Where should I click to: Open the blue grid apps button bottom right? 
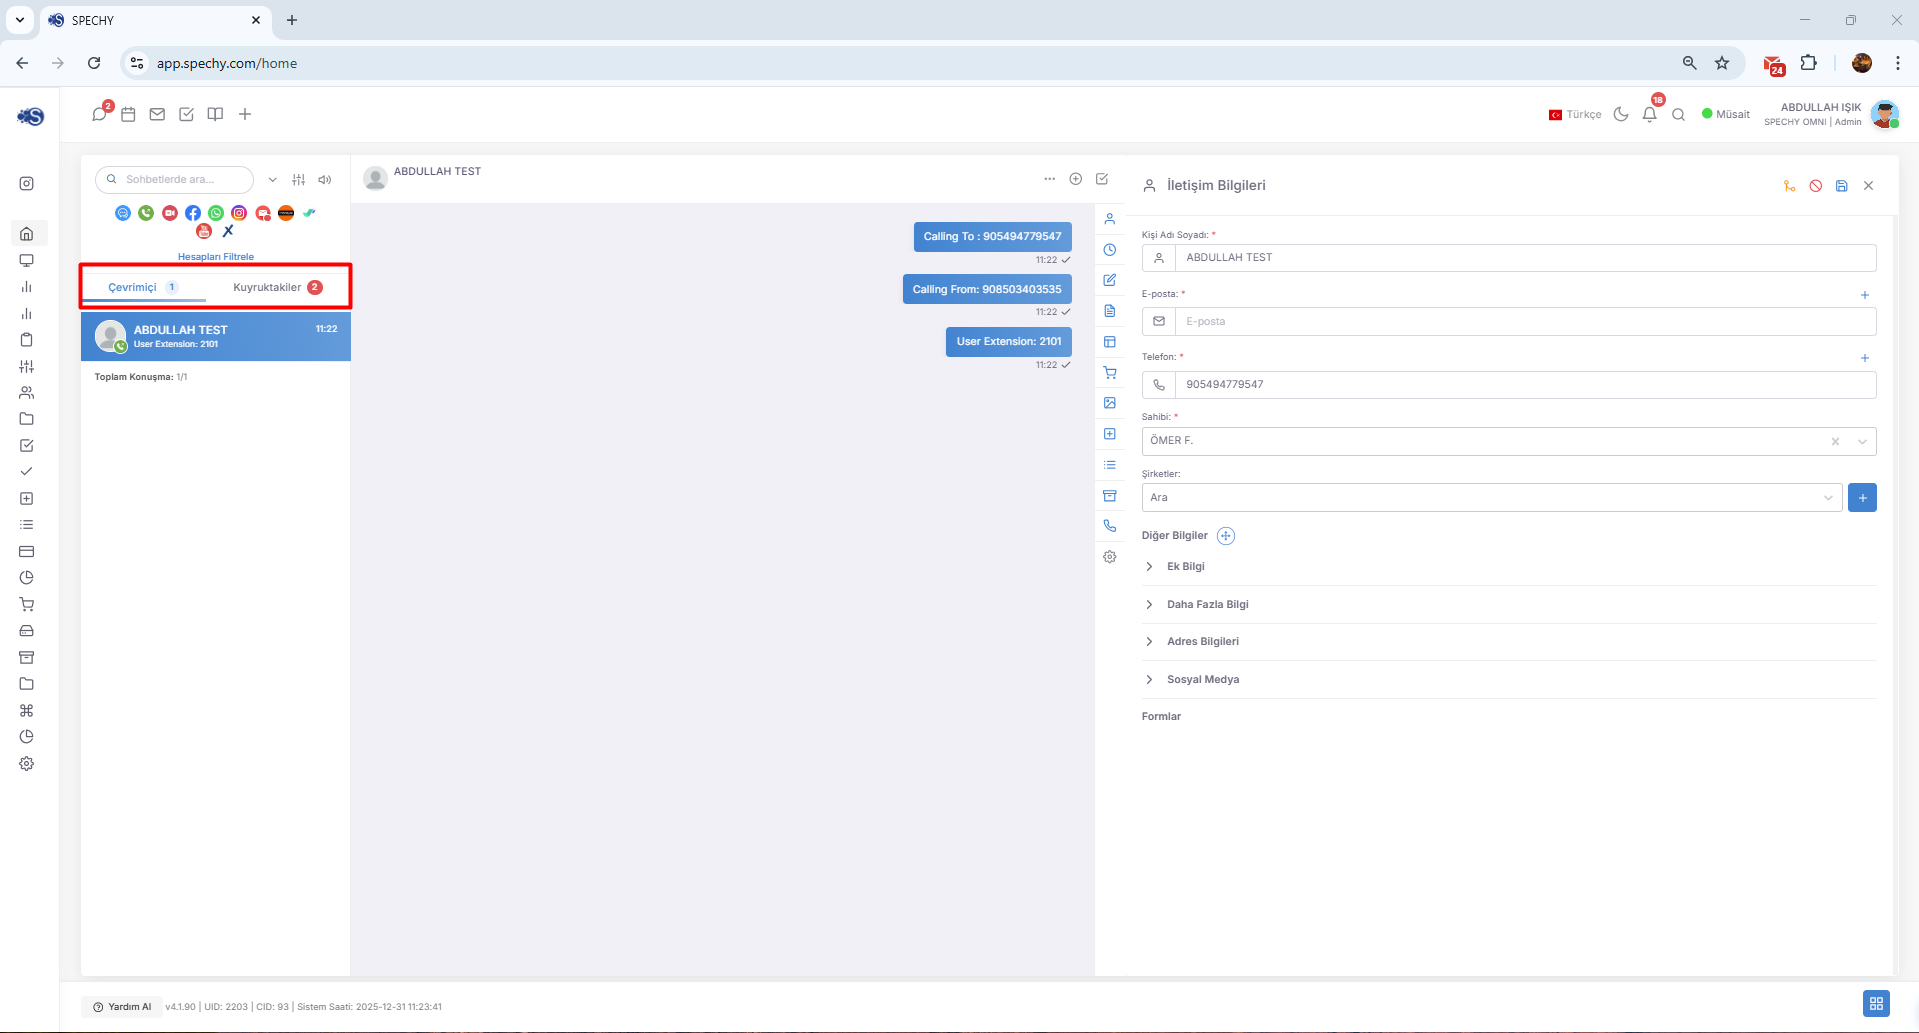pos(1876,1003)
